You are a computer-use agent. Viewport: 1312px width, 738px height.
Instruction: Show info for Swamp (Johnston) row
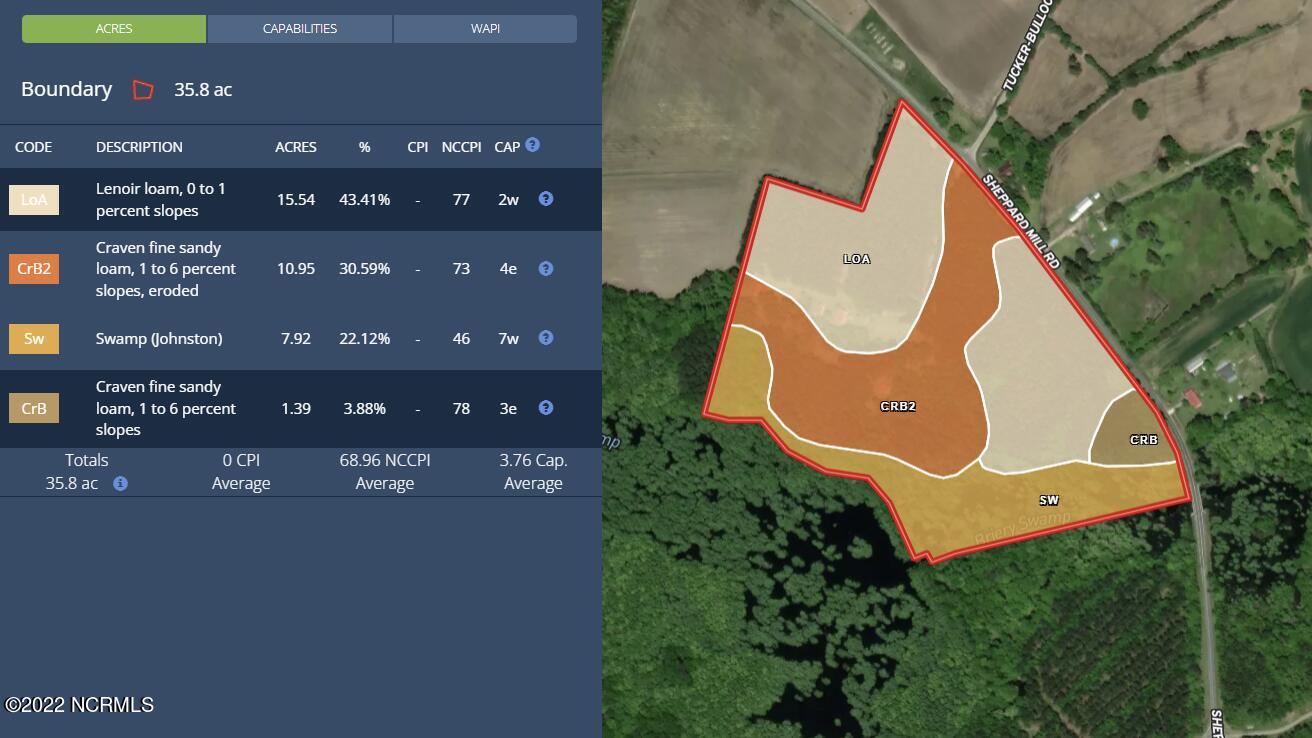coord(546,338)
